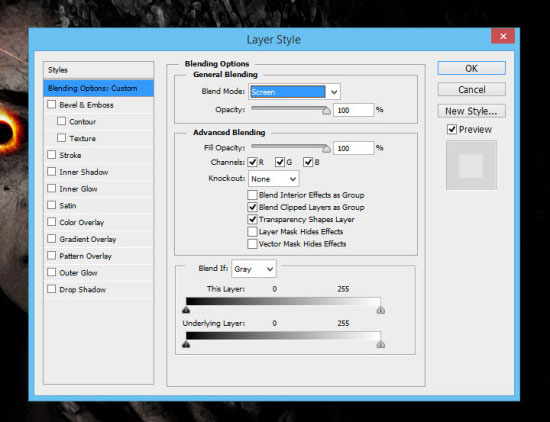The height and width of the screenshot is (422, 550).
Task: Click the layer style preview thumbnail
Action: (471, 165)
